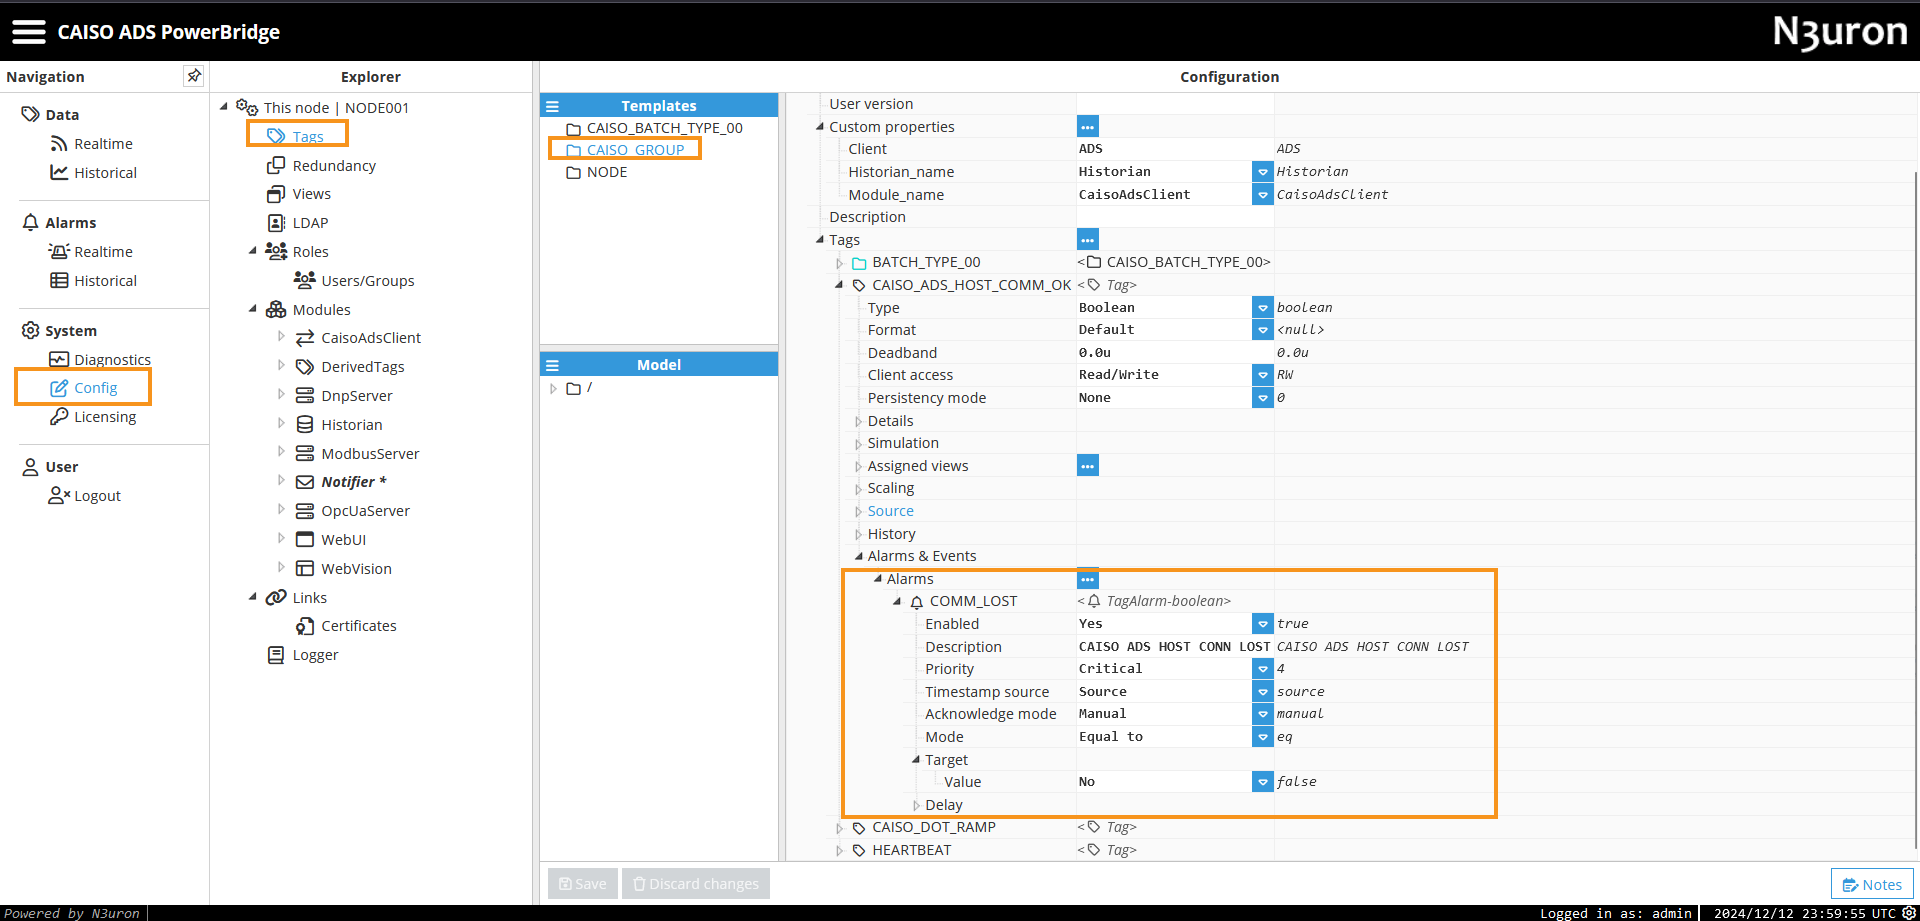1920x921 pixels.
Task: Select the LDAP icon
Action: (x=276, y=223)
